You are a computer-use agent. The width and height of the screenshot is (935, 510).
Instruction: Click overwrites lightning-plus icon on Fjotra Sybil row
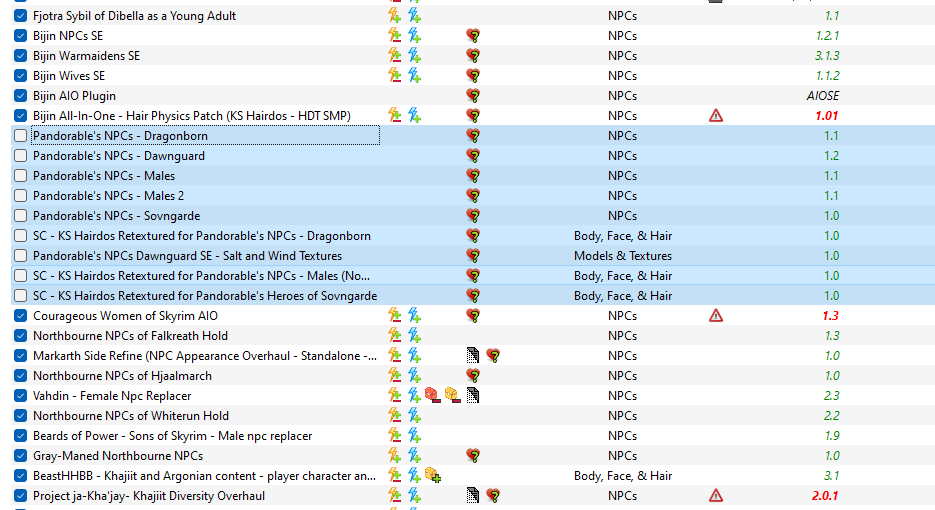[414, 16]
